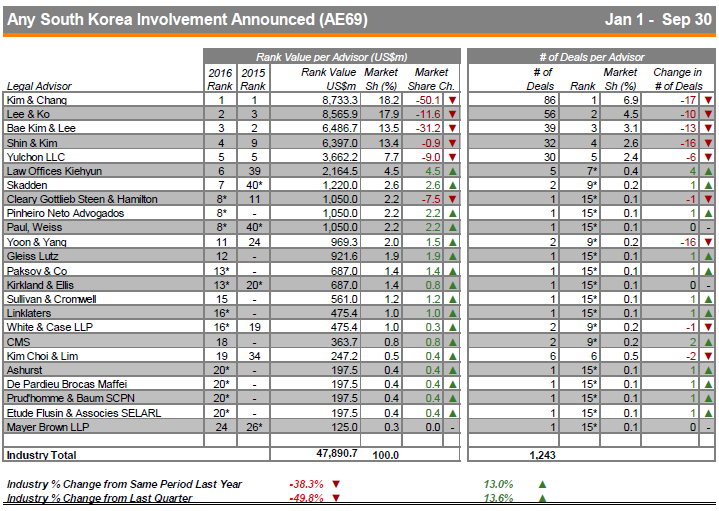Click the 'Jan 1 - Sep 30' date range
This screenshot has height=511, width=719.
(x=658, y=20)
